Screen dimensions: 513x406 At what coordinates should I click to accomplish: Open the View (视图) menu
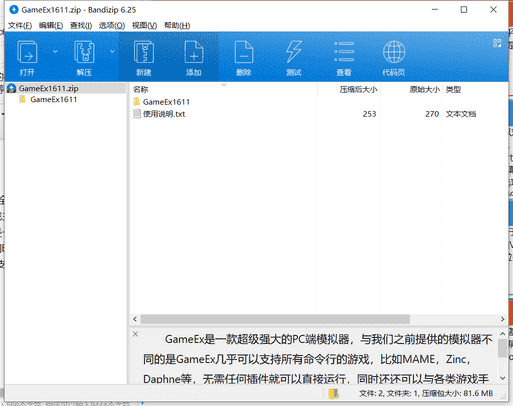(x=144, y=26)
